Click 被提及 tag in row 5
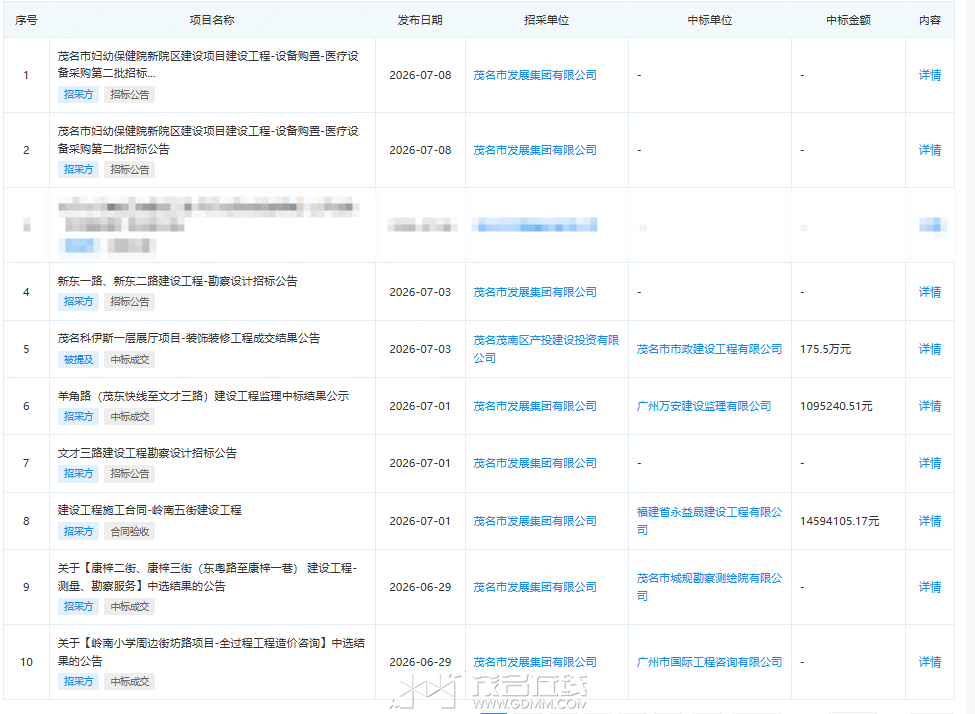Viewport: 975px width, 714px height. pyautogui.click(x=78, y=359)
